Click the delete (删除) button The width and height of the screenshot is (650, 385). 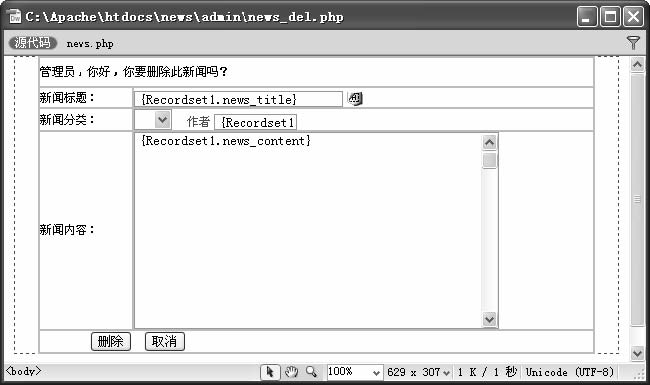pyautogui.click(x=111, y=341)
